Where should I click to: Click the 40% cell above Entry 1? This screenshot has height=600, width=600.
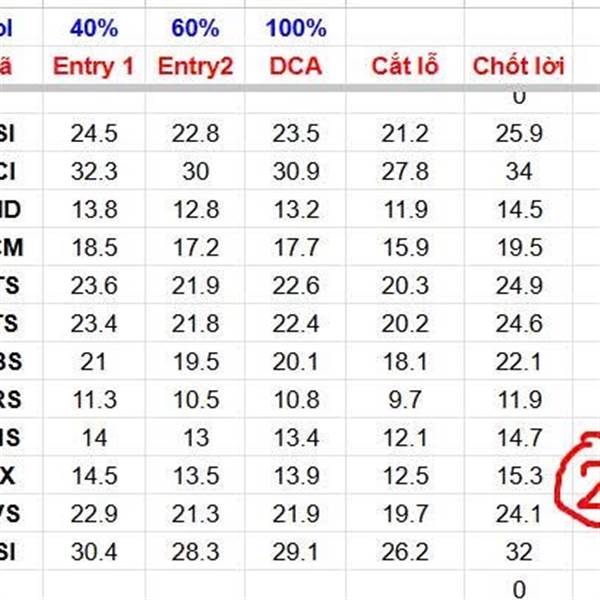click(92, 27)
